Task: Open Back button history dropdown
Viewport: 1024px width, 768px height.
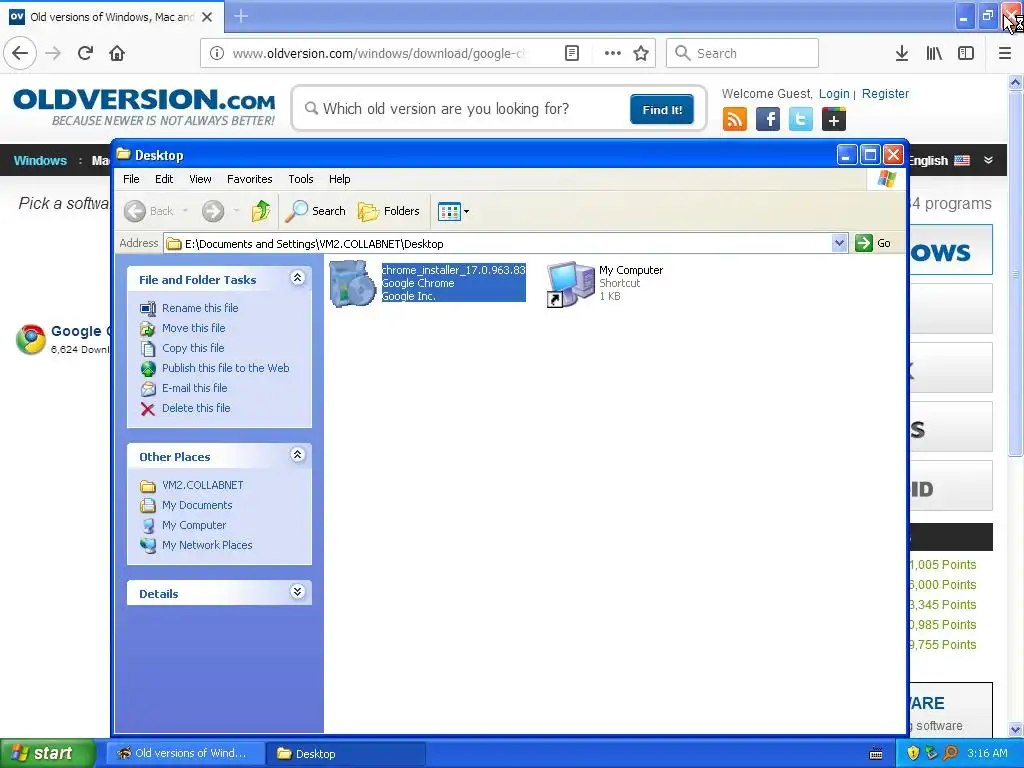Action: [x=185, y=211]
